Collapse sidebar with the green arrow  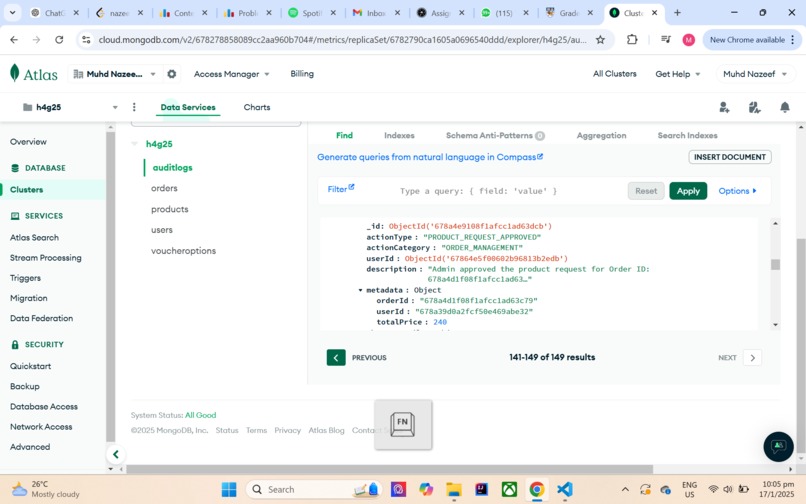pyautogui.click(x=116, y=454)
